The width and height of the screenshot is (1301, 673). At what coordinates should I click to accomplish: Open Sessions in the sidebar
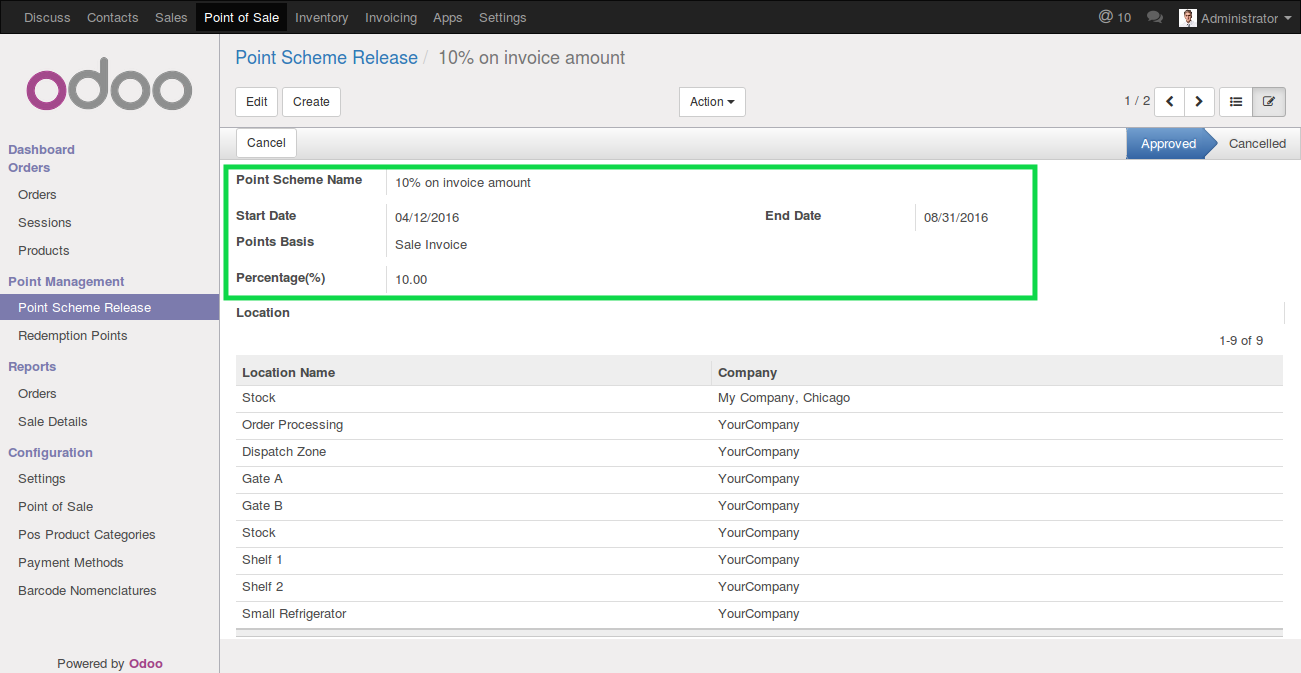pos(45,223)
